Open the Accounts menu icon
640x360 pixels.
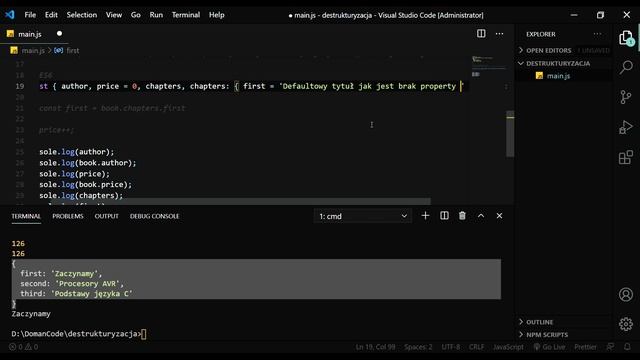pos(626,294)
